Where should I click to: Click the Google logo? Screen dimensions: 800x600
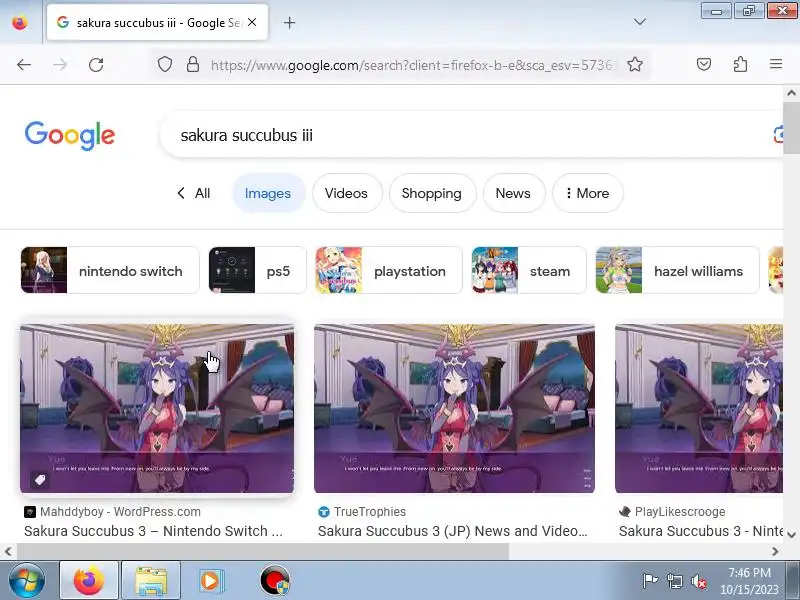[70, 135]
